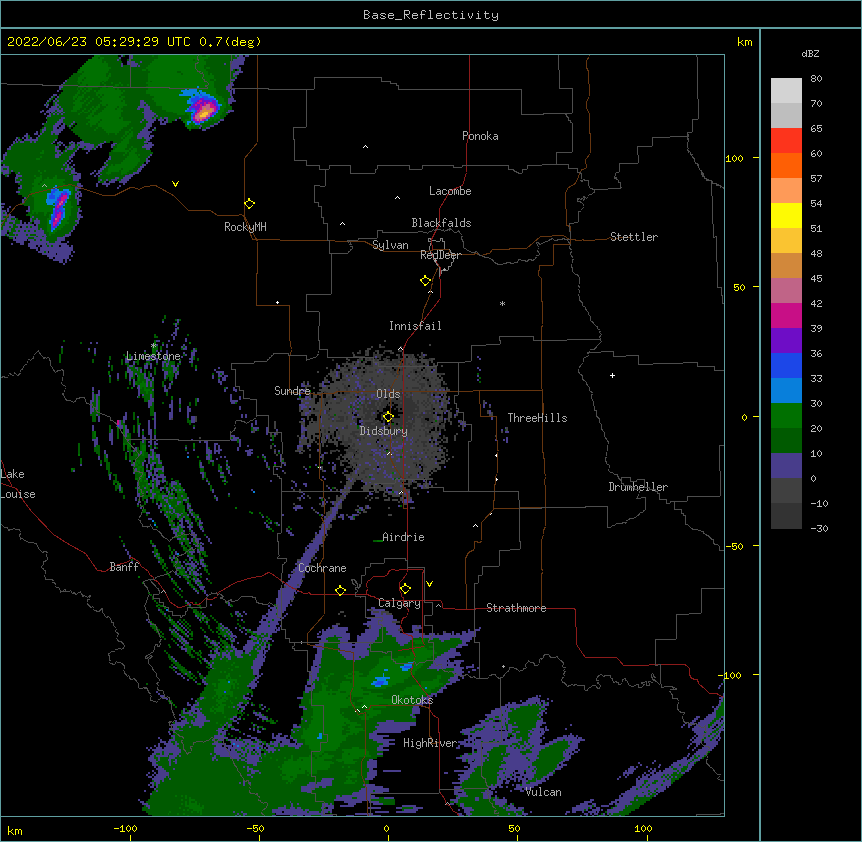Select the RedDeer label
The image size is (862, 842).
[440, 255]
